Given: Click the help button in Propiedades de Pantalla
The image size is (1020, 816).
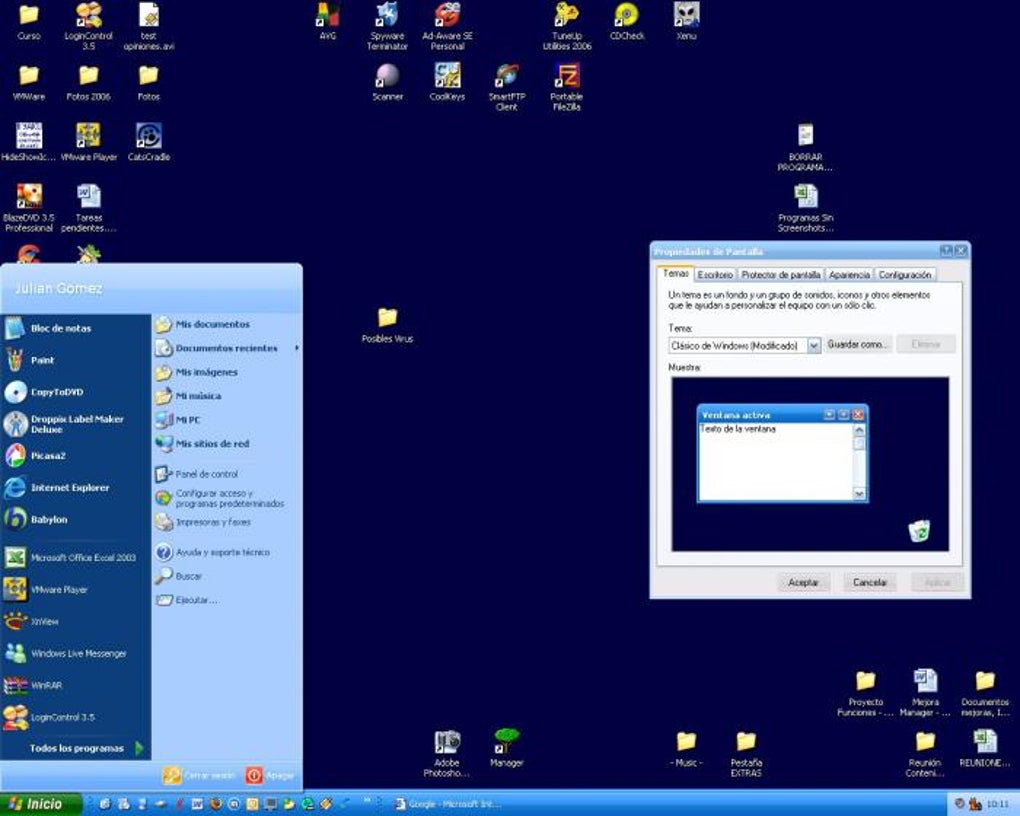Looking at the screenshot, I should point(946,251).
